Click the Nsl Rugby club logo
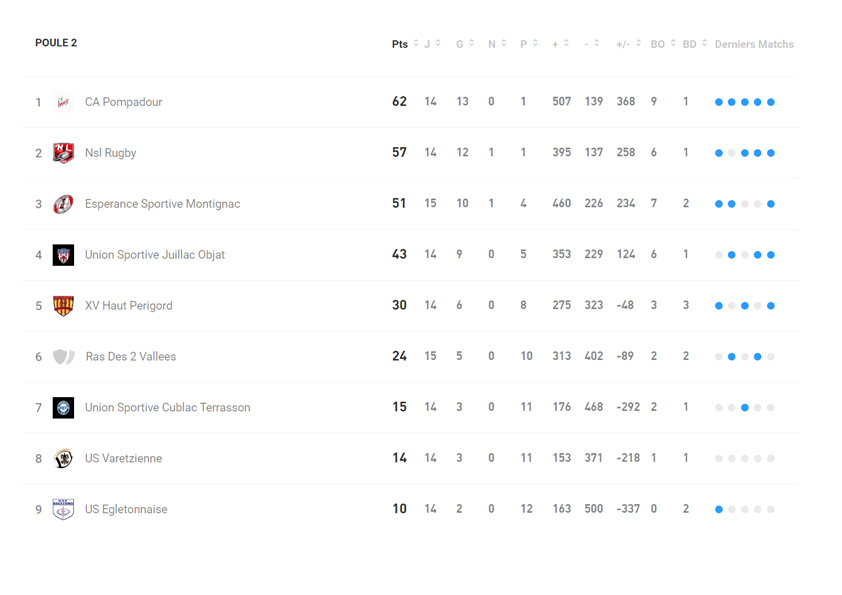Image resolution: width=842 pixels, height=595 pixels. point(63,153)
